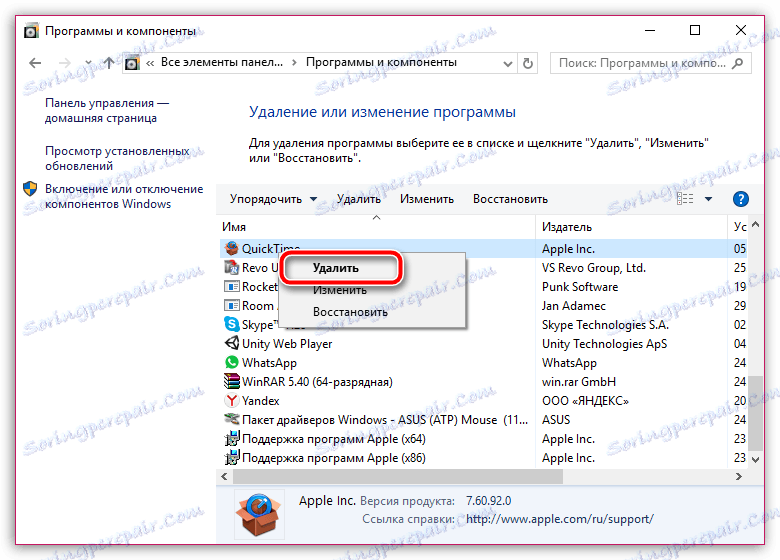
Task: Open recent locations dropdown arrow
Action: click(x=89, y=63)
